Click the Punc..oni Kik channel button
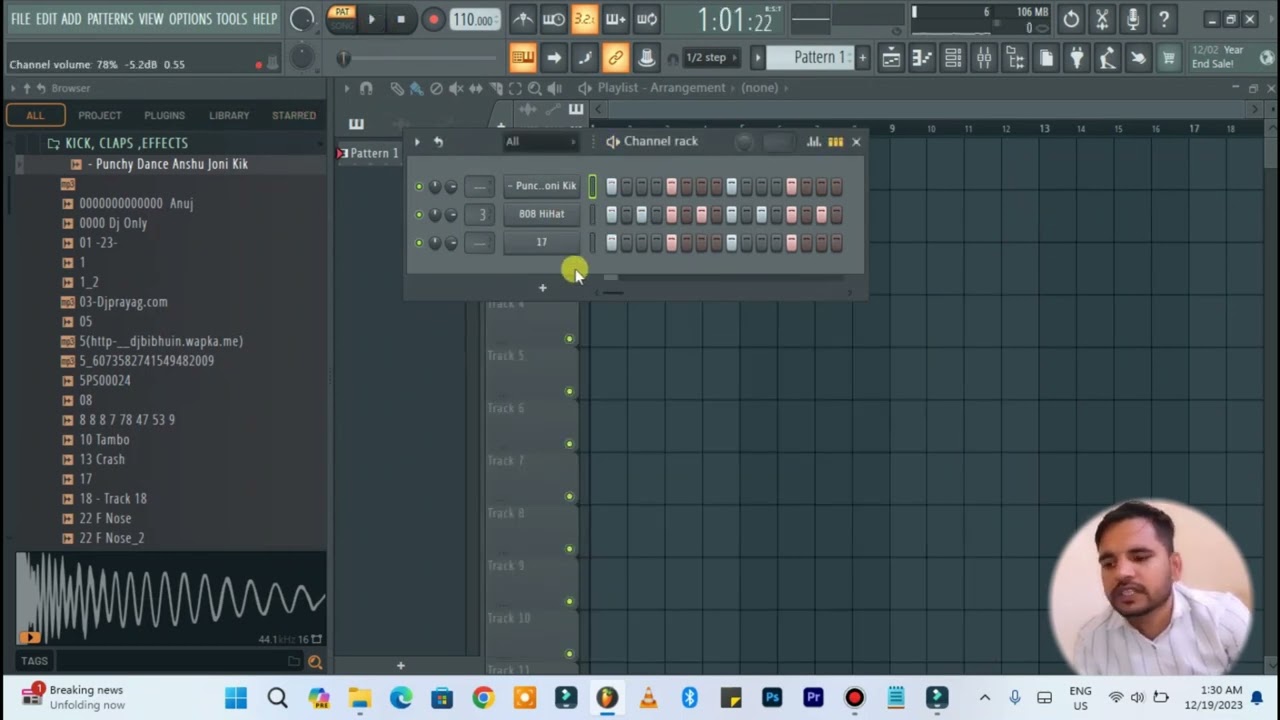The height and width of the screenshot is (720, 1280). pyautogui.click(x=541, y=186)
